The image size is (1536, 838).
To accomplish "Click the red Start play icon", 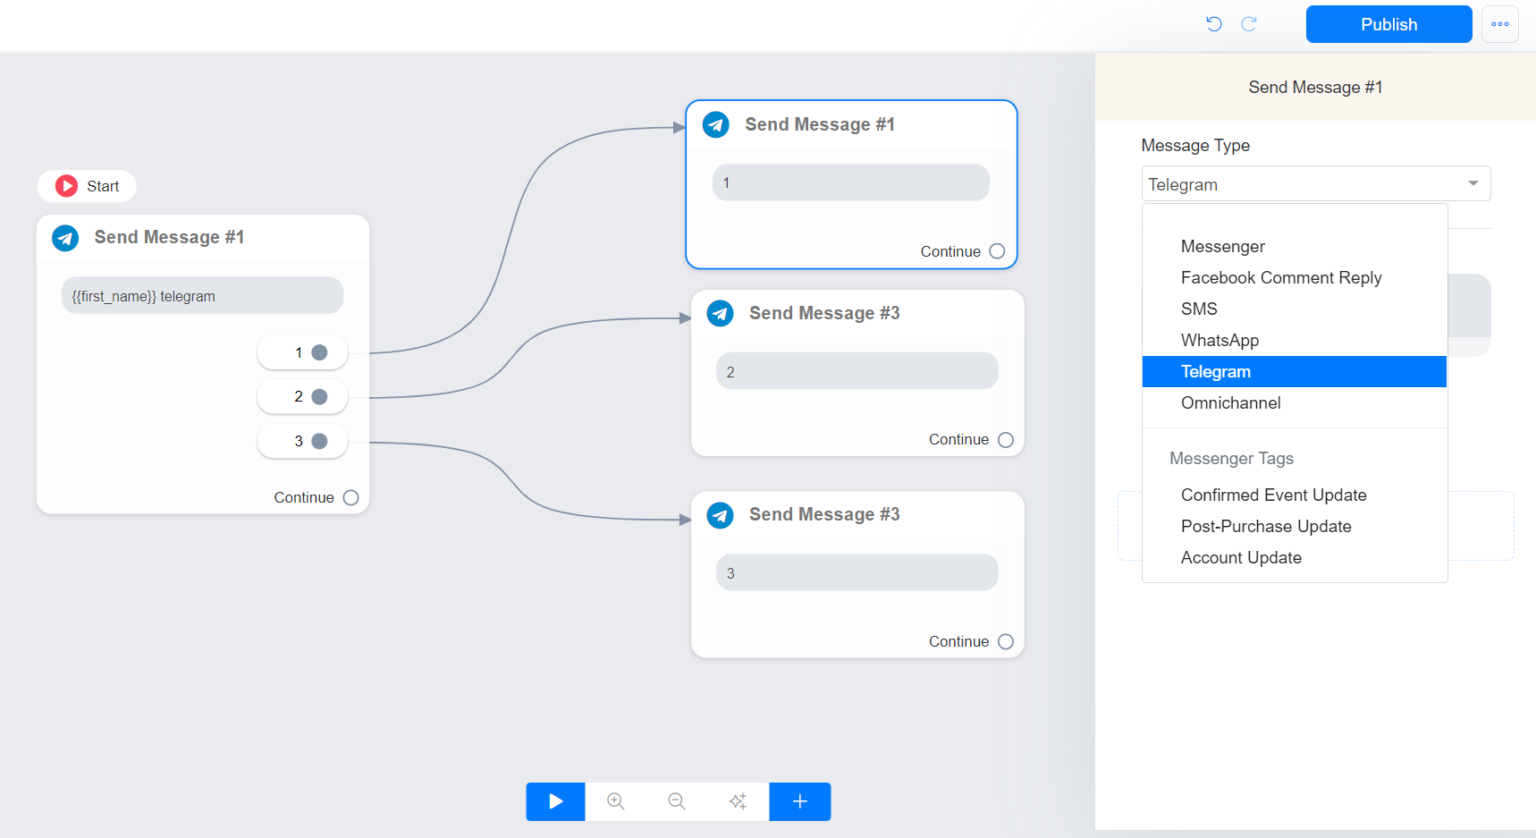I will 67,186.
